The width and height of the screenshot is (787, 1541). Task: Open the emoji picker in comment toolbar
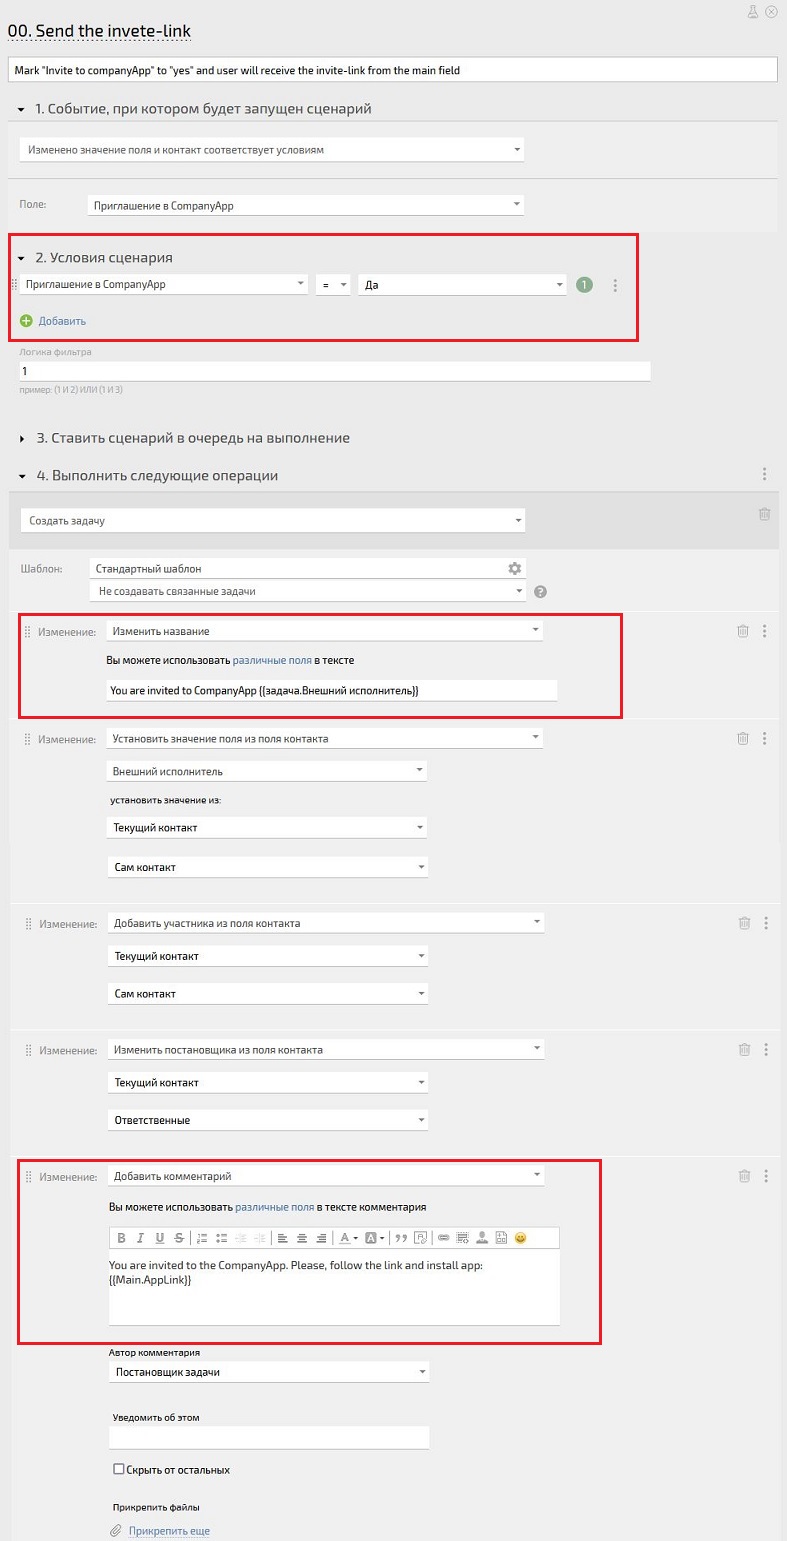pos(520,1238)
